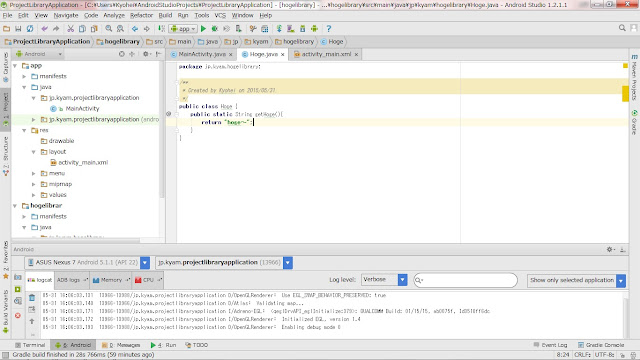Image resolution: width=640 pixels, height=360 pixels.
Task: Click the Redo toolbar arrow
Action: pos(56,29)
